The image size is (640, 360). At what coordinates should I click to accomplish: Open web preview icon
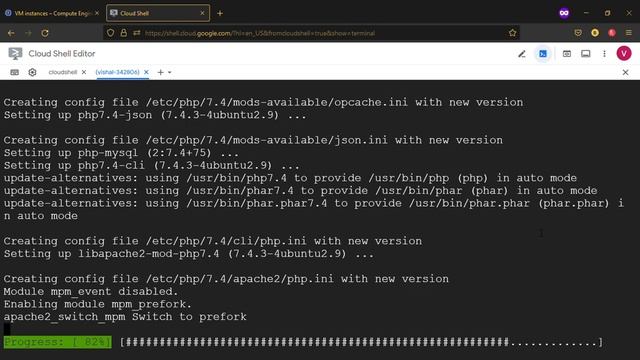point(567,54)
